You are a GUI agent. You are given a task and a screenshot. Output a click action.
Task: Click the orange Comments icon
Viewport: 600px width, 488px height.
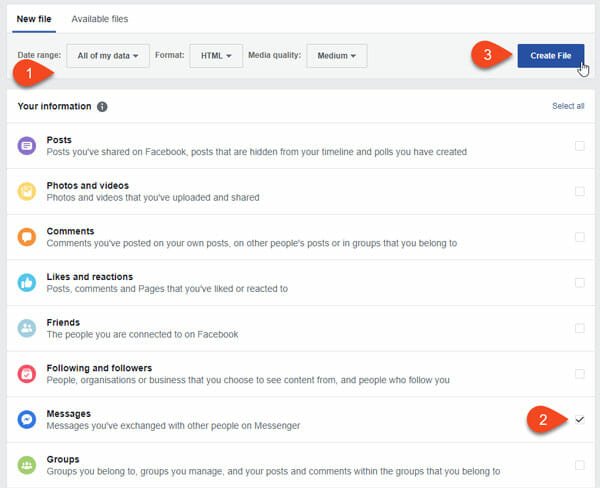point(27,237)
